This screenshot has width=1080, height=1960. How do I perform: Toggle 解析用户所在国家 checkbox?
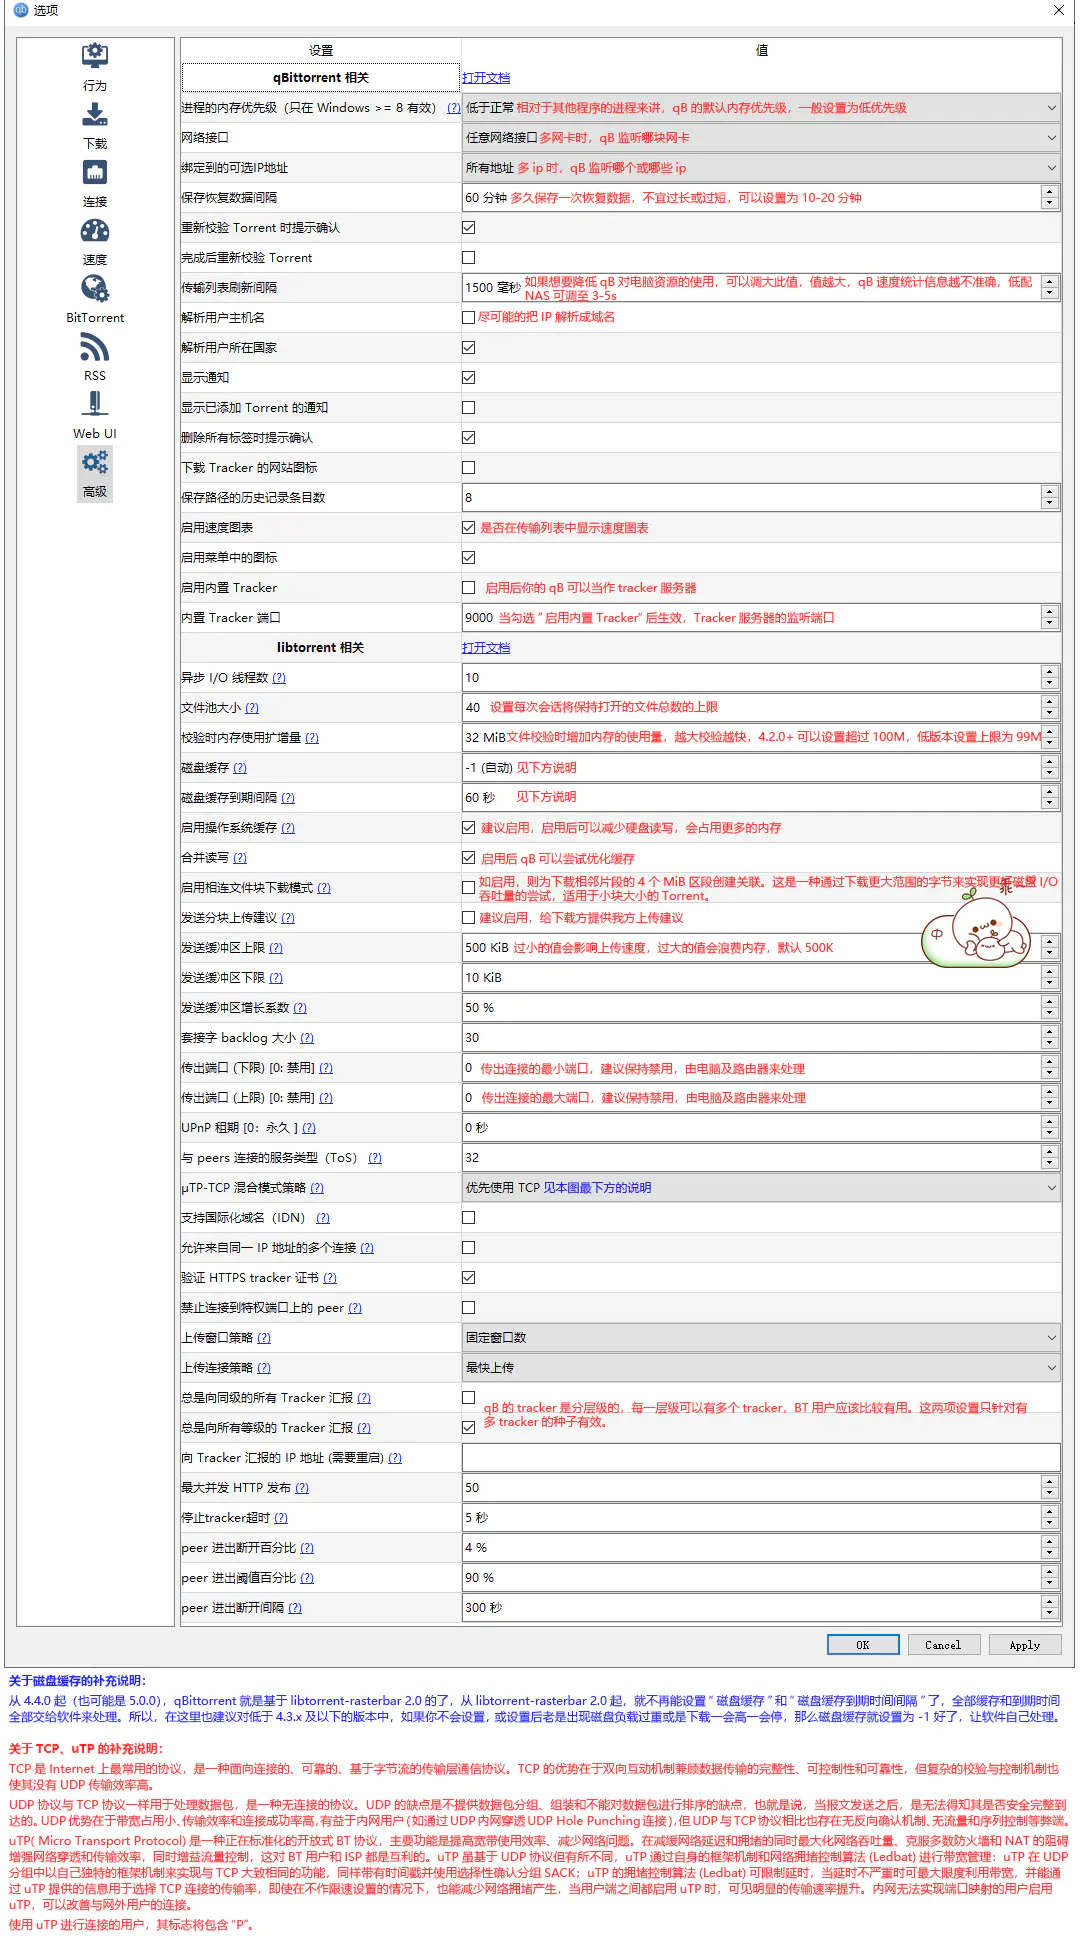[468, 348]
